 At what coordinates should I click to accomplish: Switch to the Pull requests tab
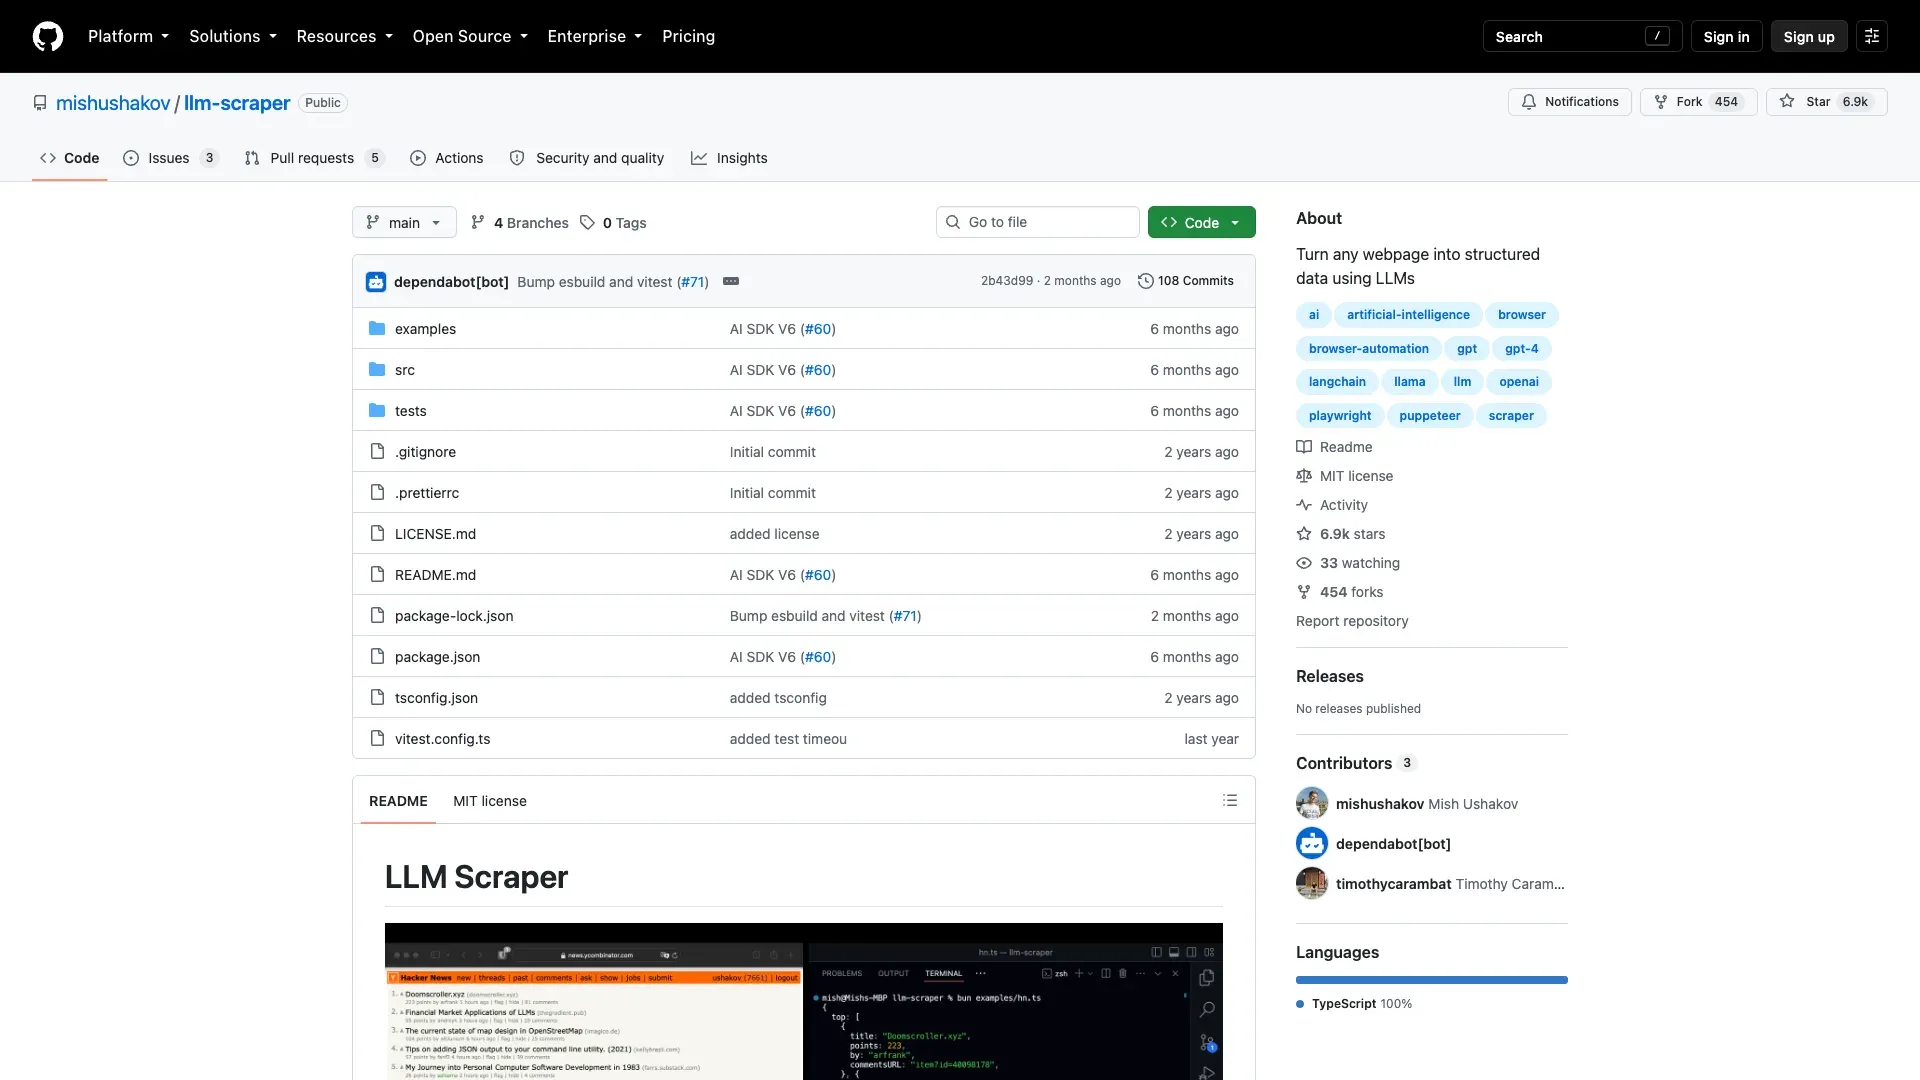click(314, 158)
